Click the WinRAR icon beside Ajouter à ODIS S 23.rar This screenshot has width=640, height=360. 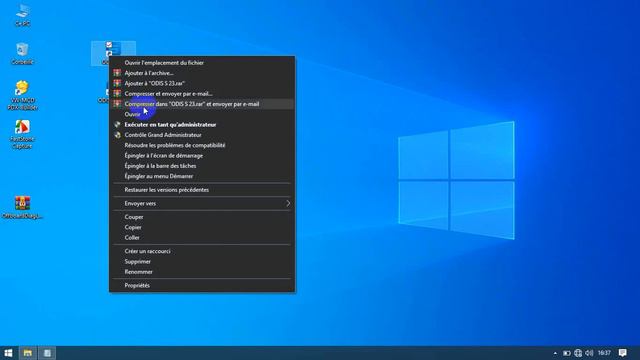(x=117, y=83)
